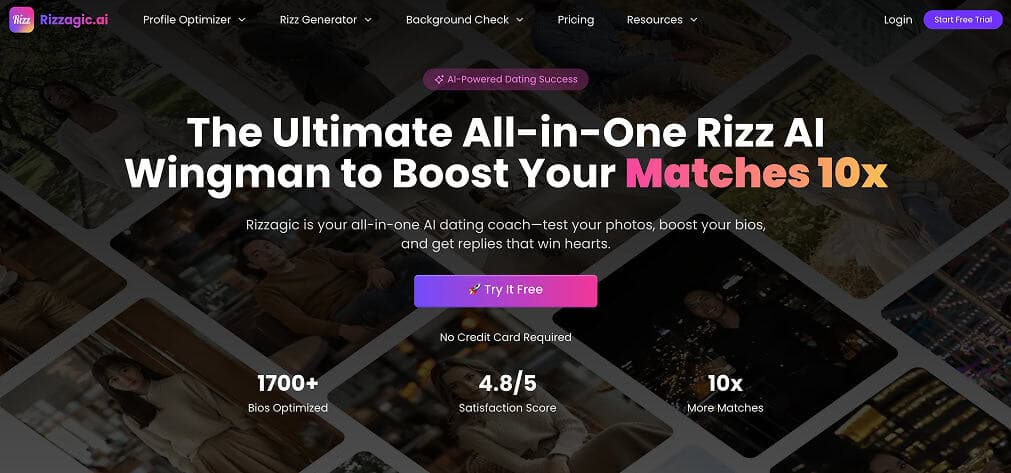Expand the Background Check chevron
Viewport: 1011px width, 473px height.
click(520, 20)
